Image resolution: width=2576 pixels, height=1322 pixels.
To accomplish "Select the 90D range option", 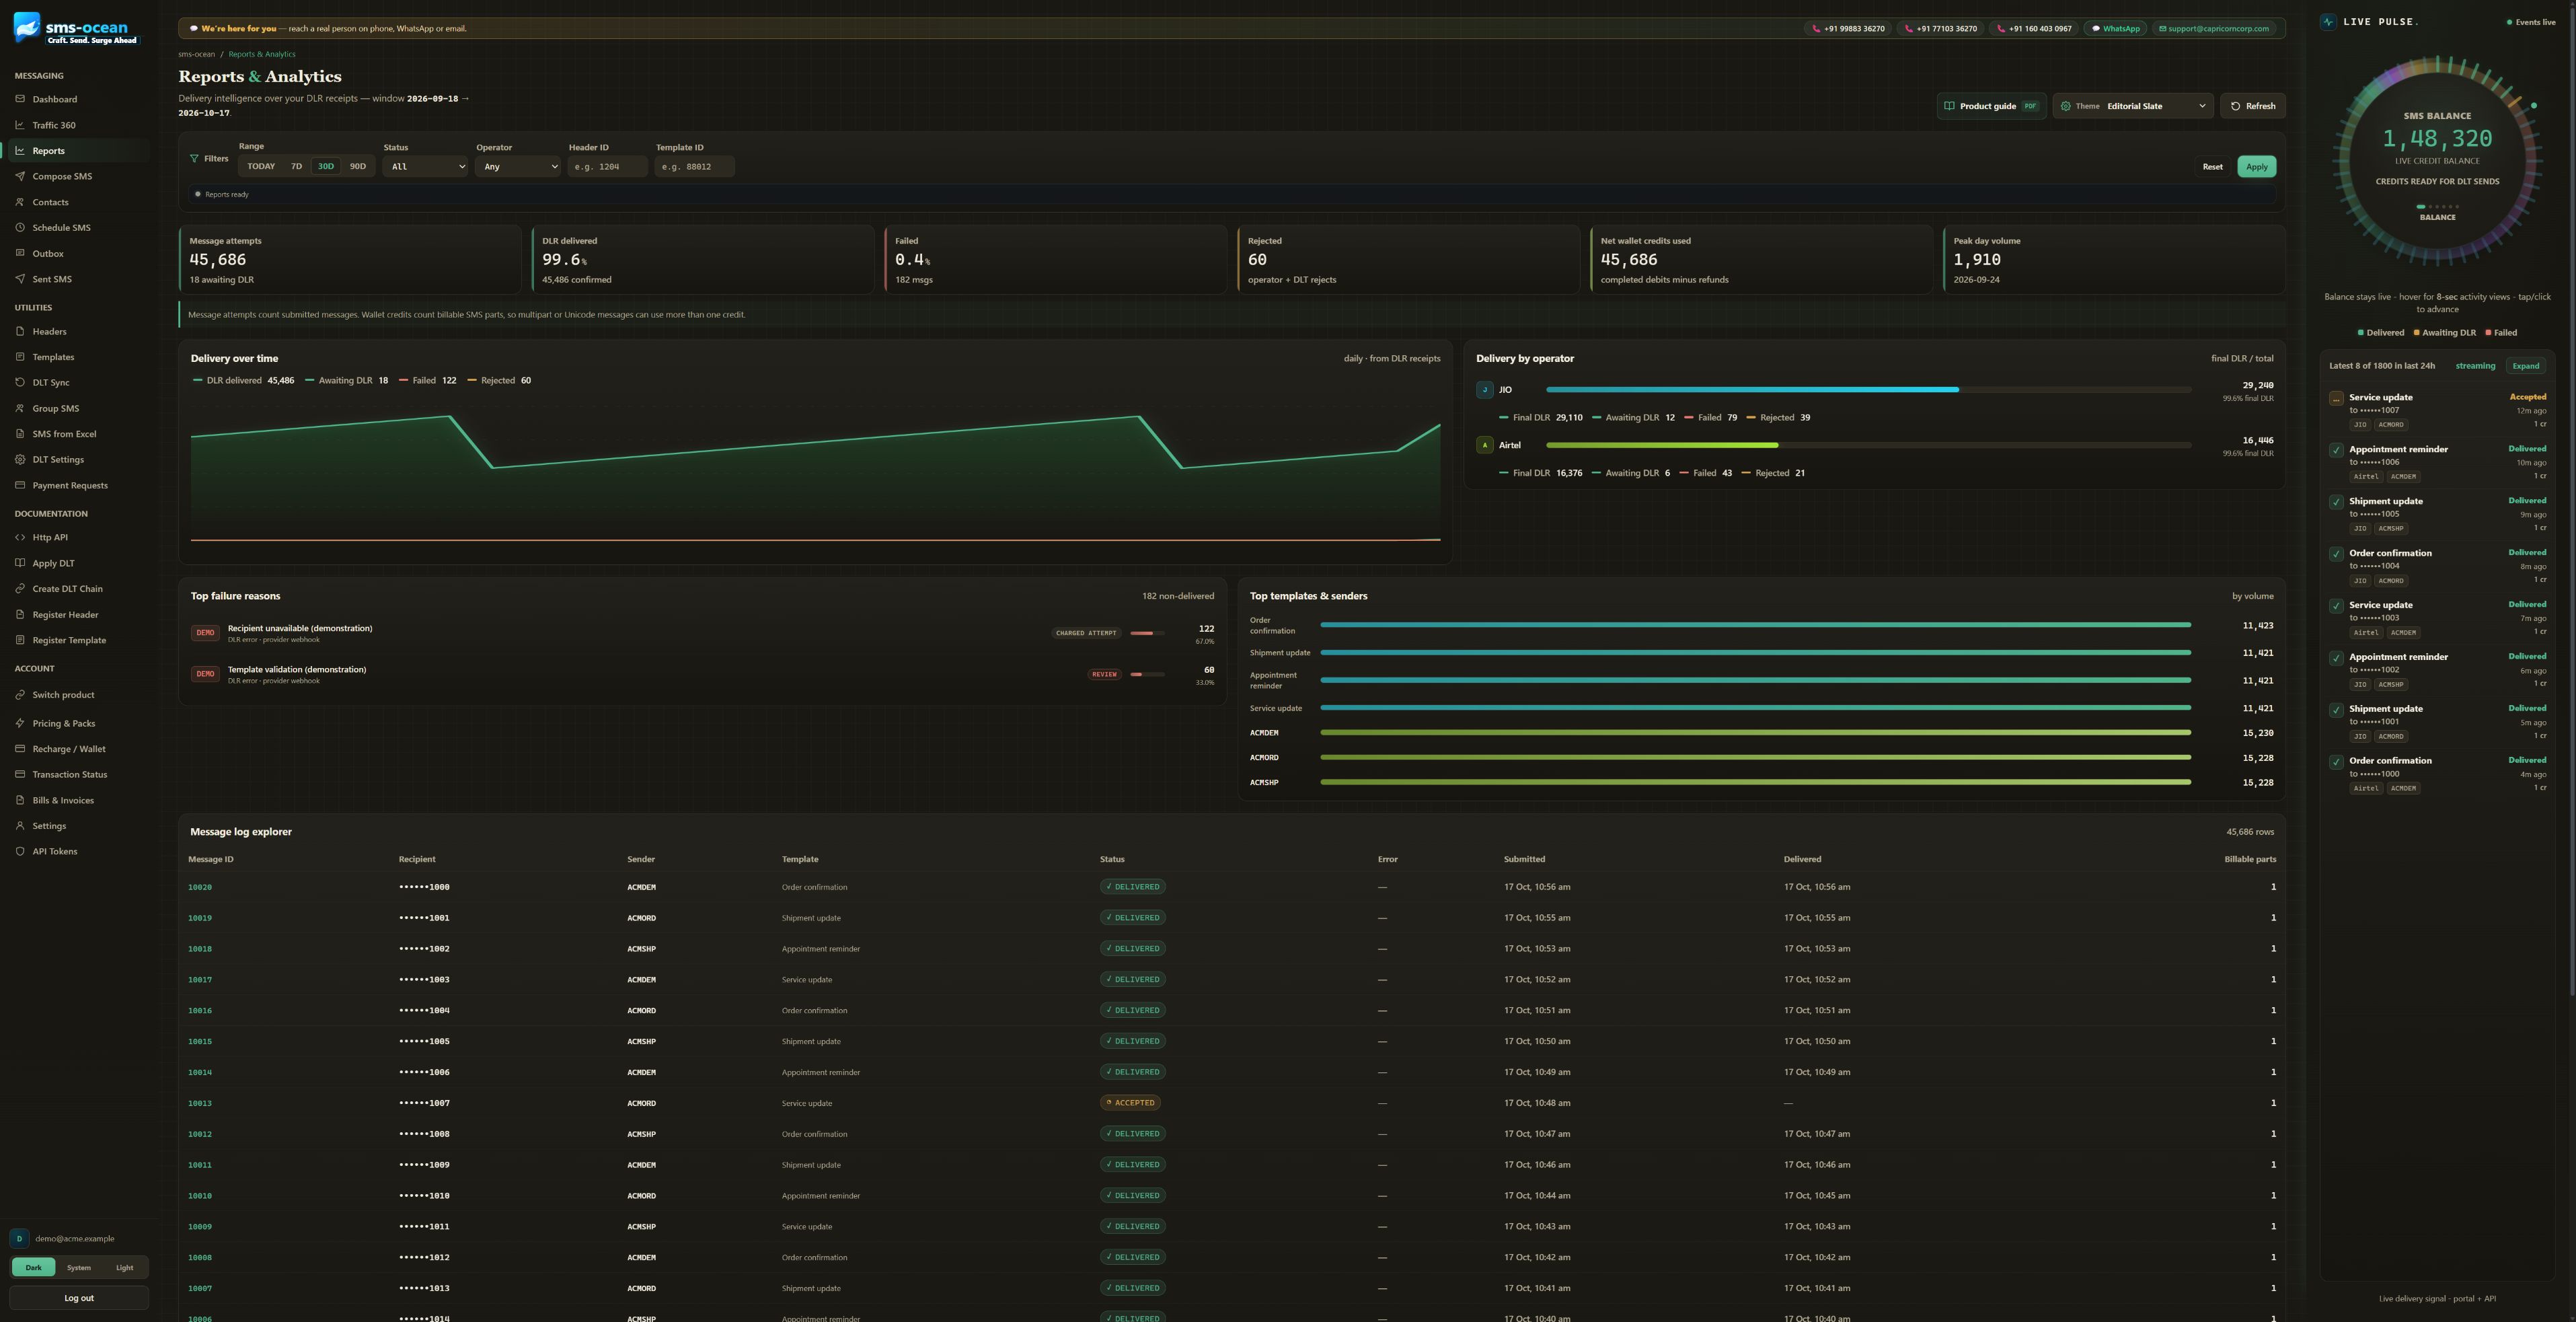I will click(x=358, y=167).
